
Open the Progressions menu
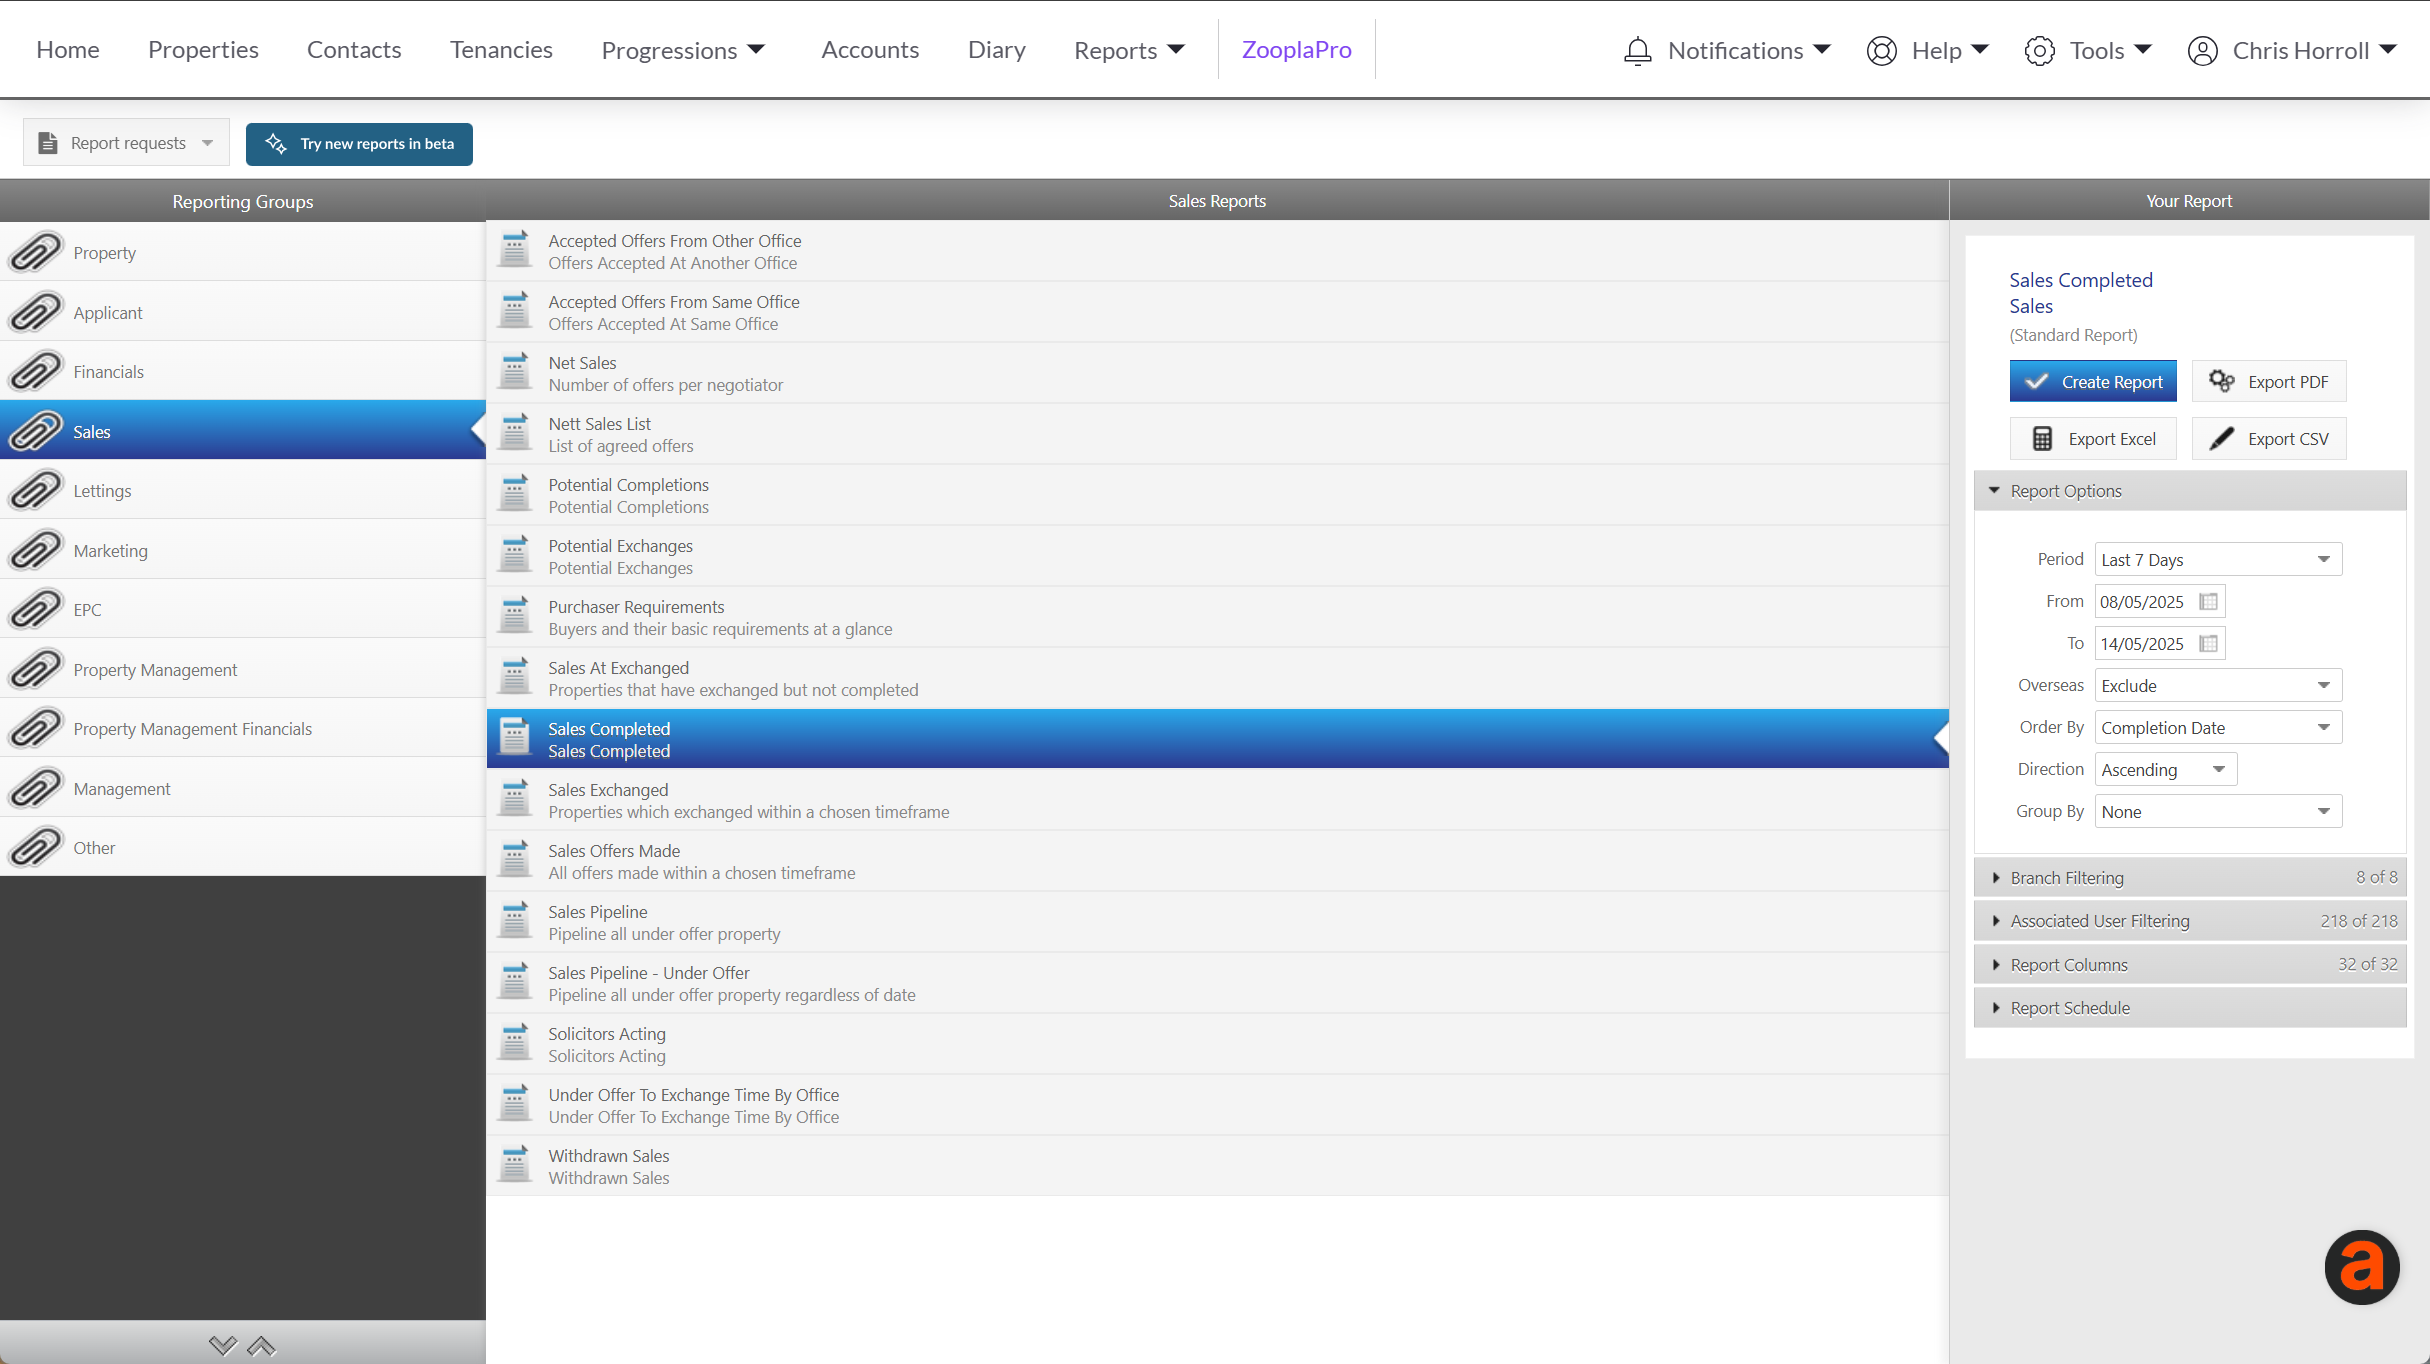683,50
